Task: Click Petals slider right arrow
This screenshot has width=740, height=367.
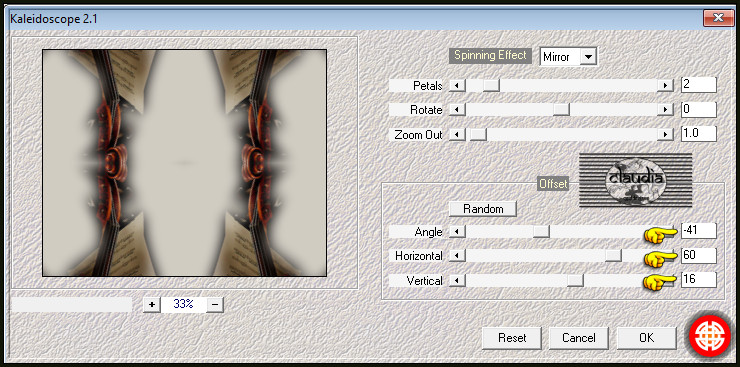Action: (x=665, y=85)
